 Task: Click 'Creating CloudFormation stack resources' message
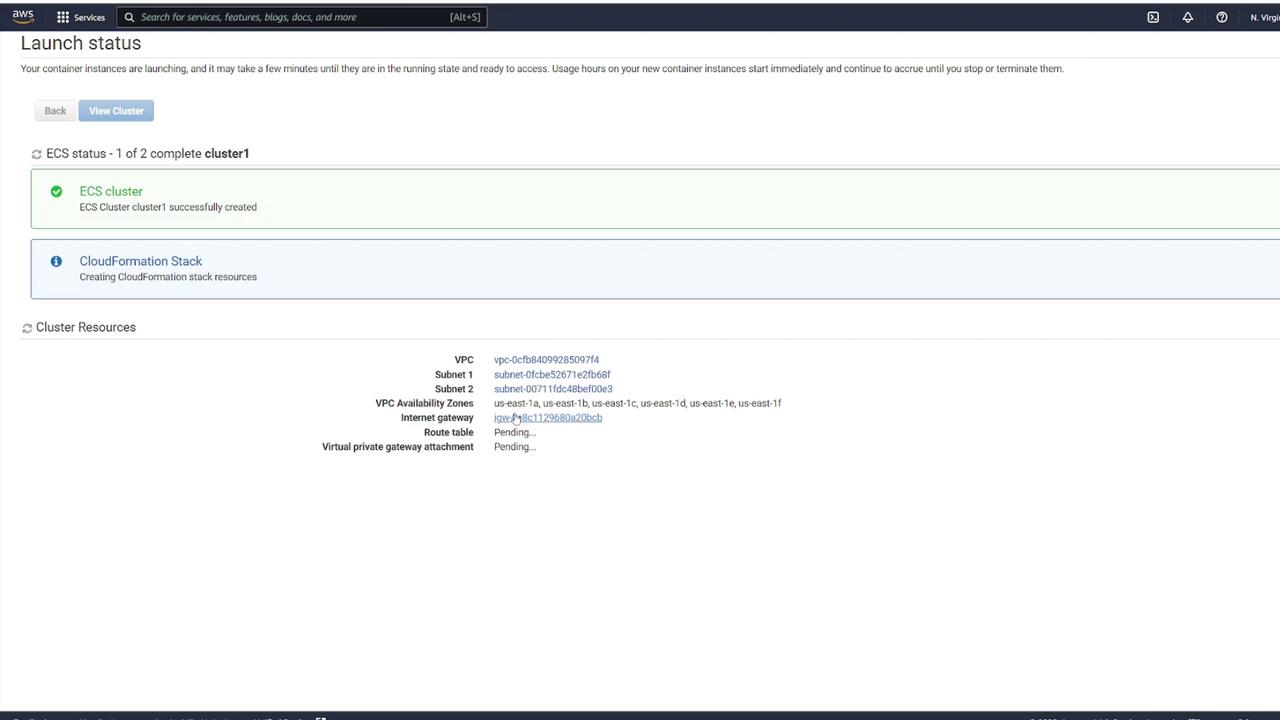[x=168, y=277]
